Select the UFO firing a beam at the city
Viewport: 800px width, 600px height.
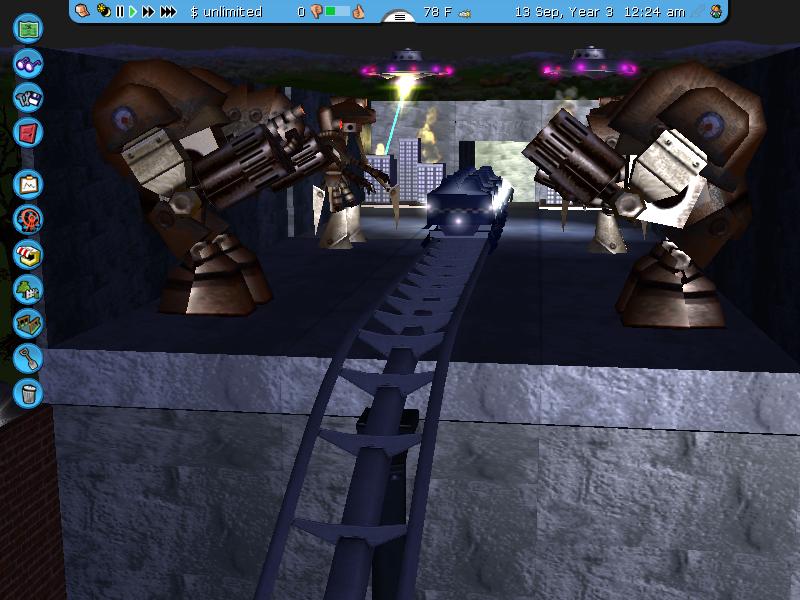[407, 65]
